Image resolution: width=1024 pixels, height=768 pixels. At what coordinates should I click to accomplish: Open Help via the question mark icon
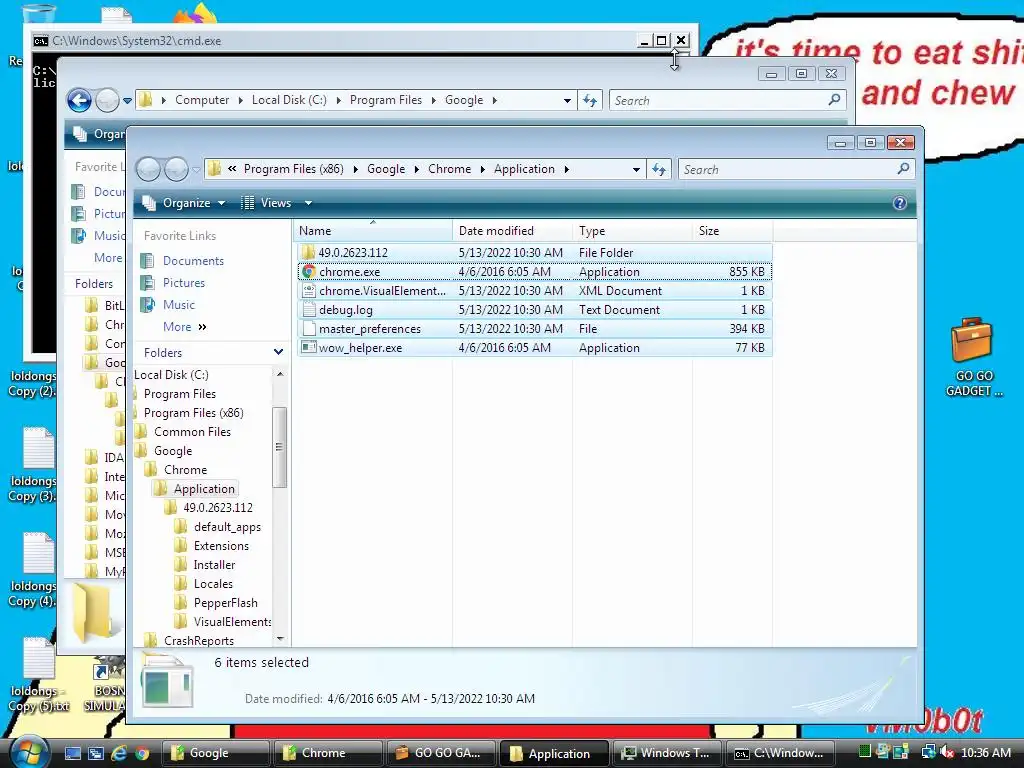click(899, 203)
